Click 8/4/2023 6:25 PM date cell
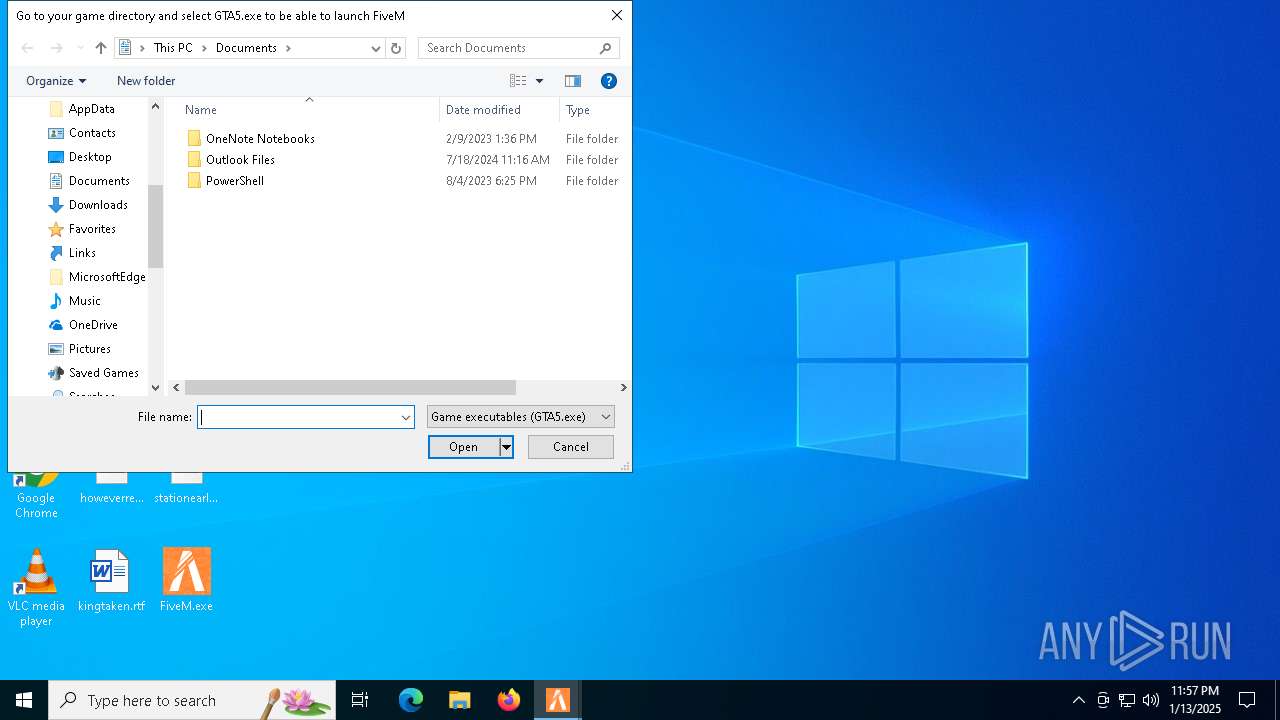The image size is (1280, 720). pos(491,181)
